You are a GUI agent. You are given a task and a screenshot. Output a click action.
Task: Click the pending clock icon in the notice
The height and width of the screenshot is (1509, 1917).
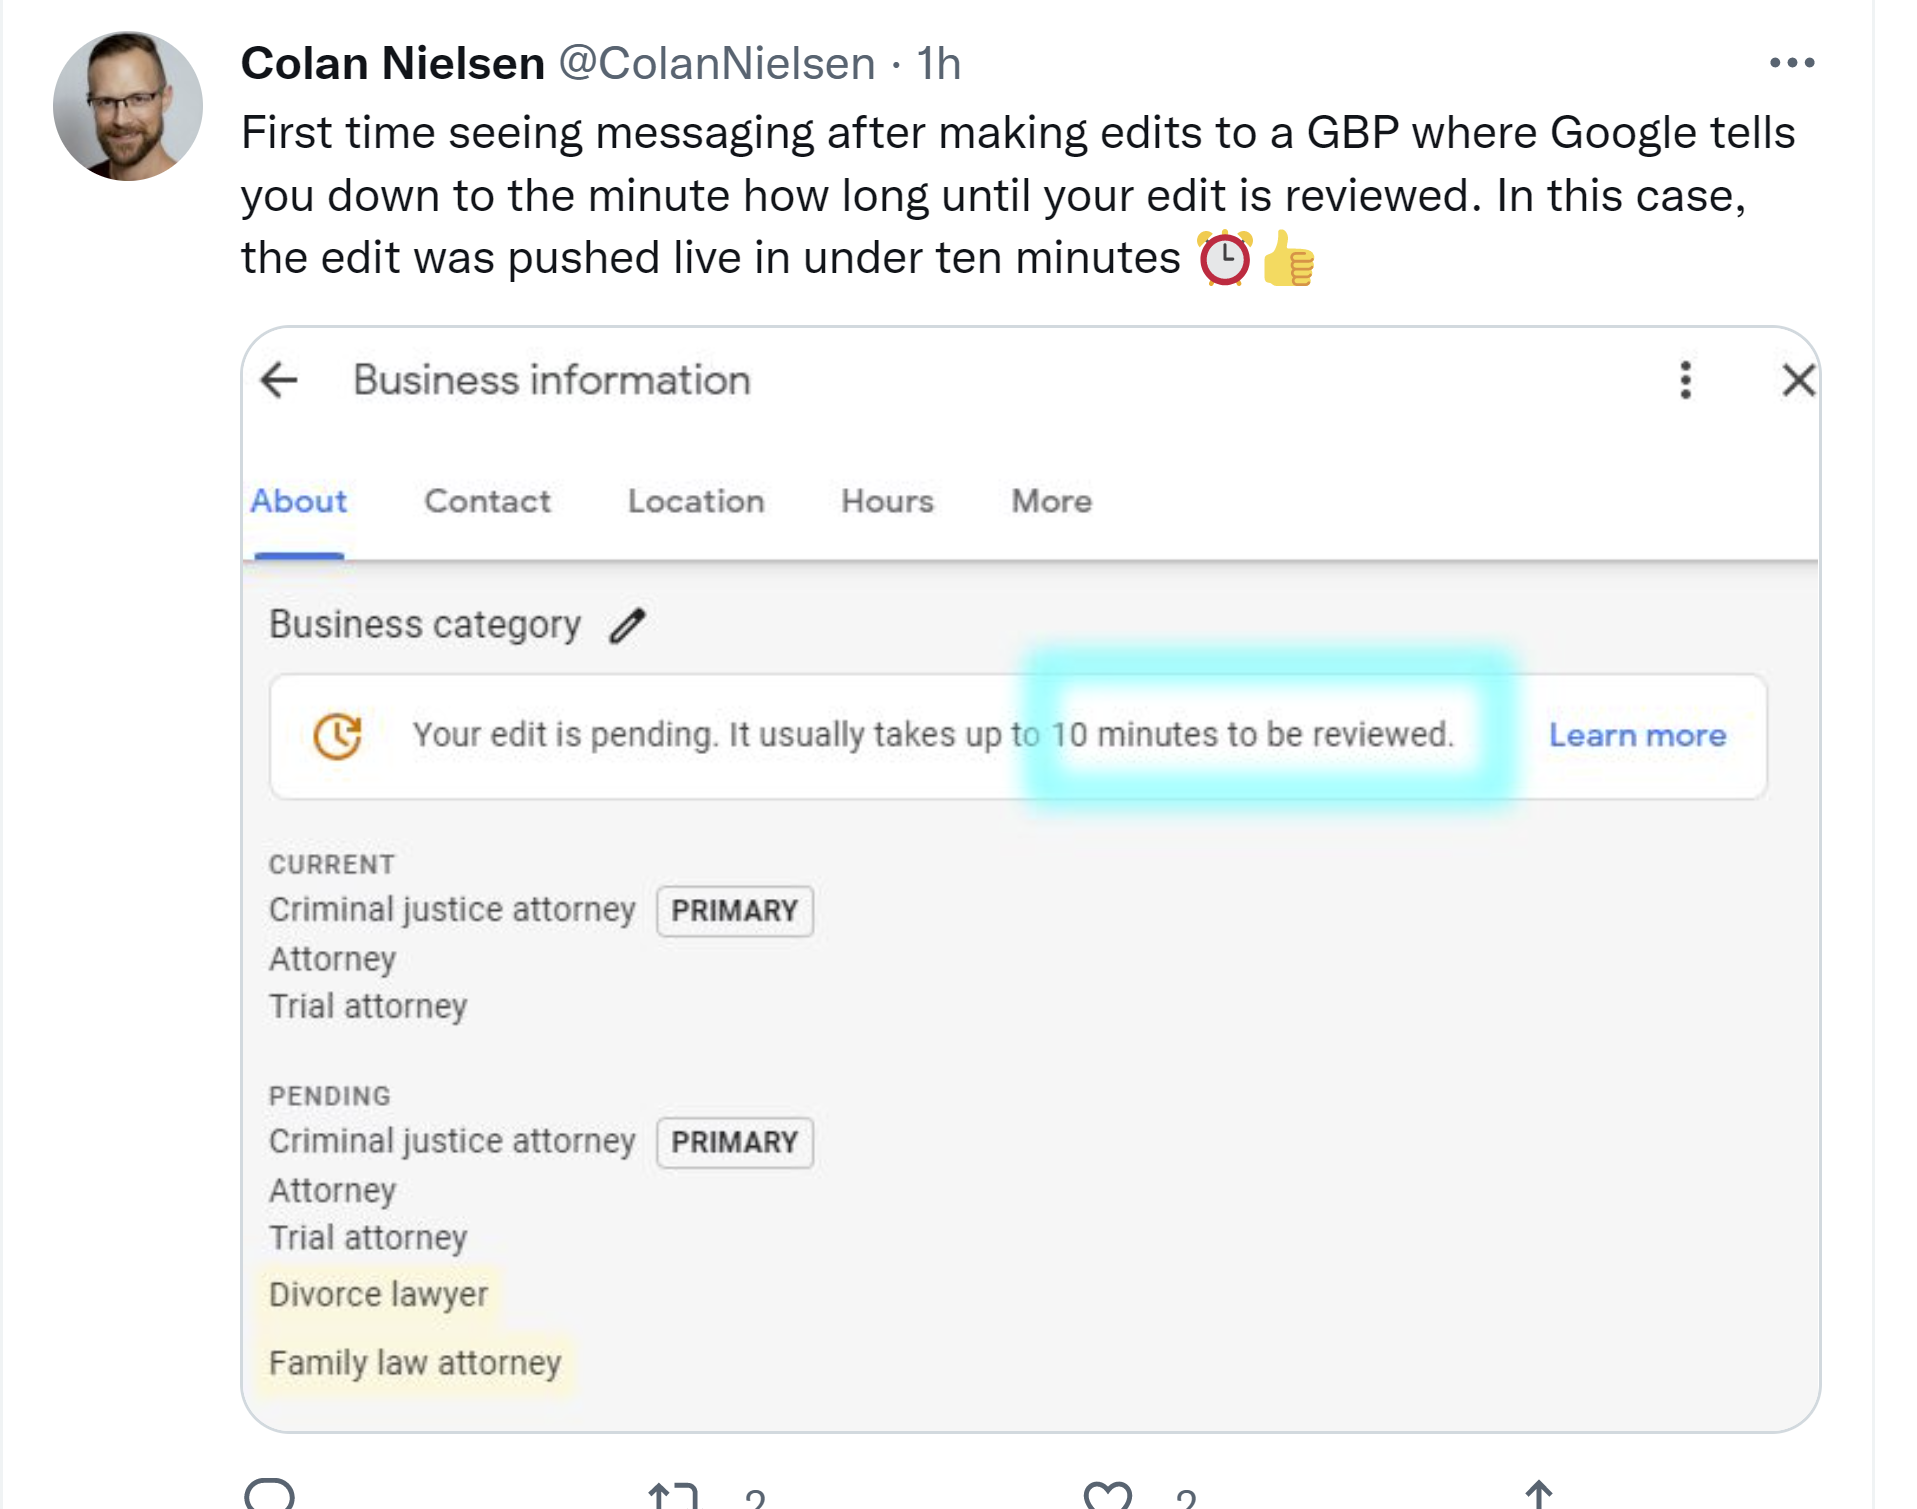pyautogui.click(x=338, y=736)
